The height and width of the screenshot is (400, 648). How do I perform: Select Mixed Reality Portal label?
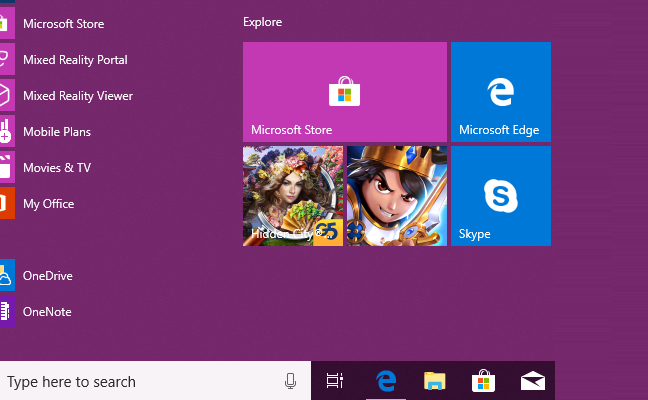pos(75,60)
